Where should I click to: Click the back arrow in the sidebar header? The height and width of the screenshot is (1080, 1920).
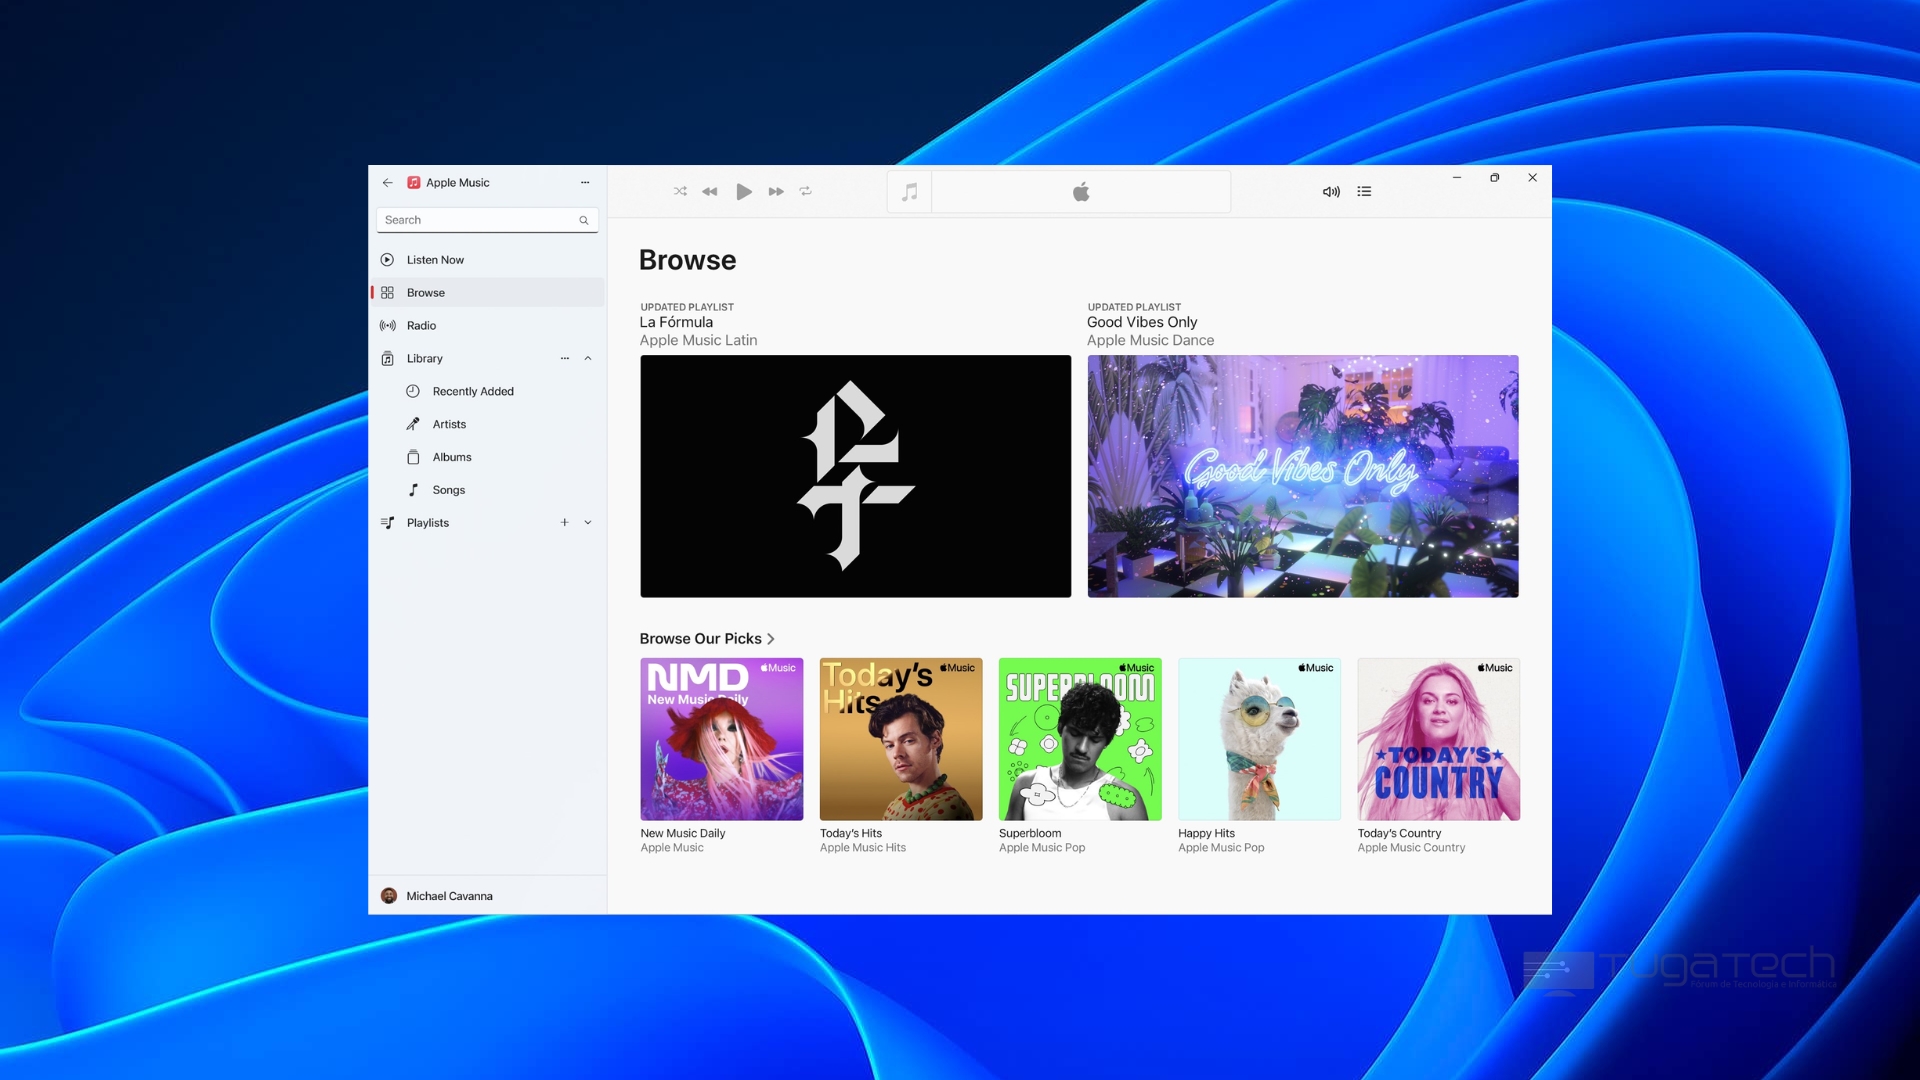pyautogui.click(x=387, y=183)
